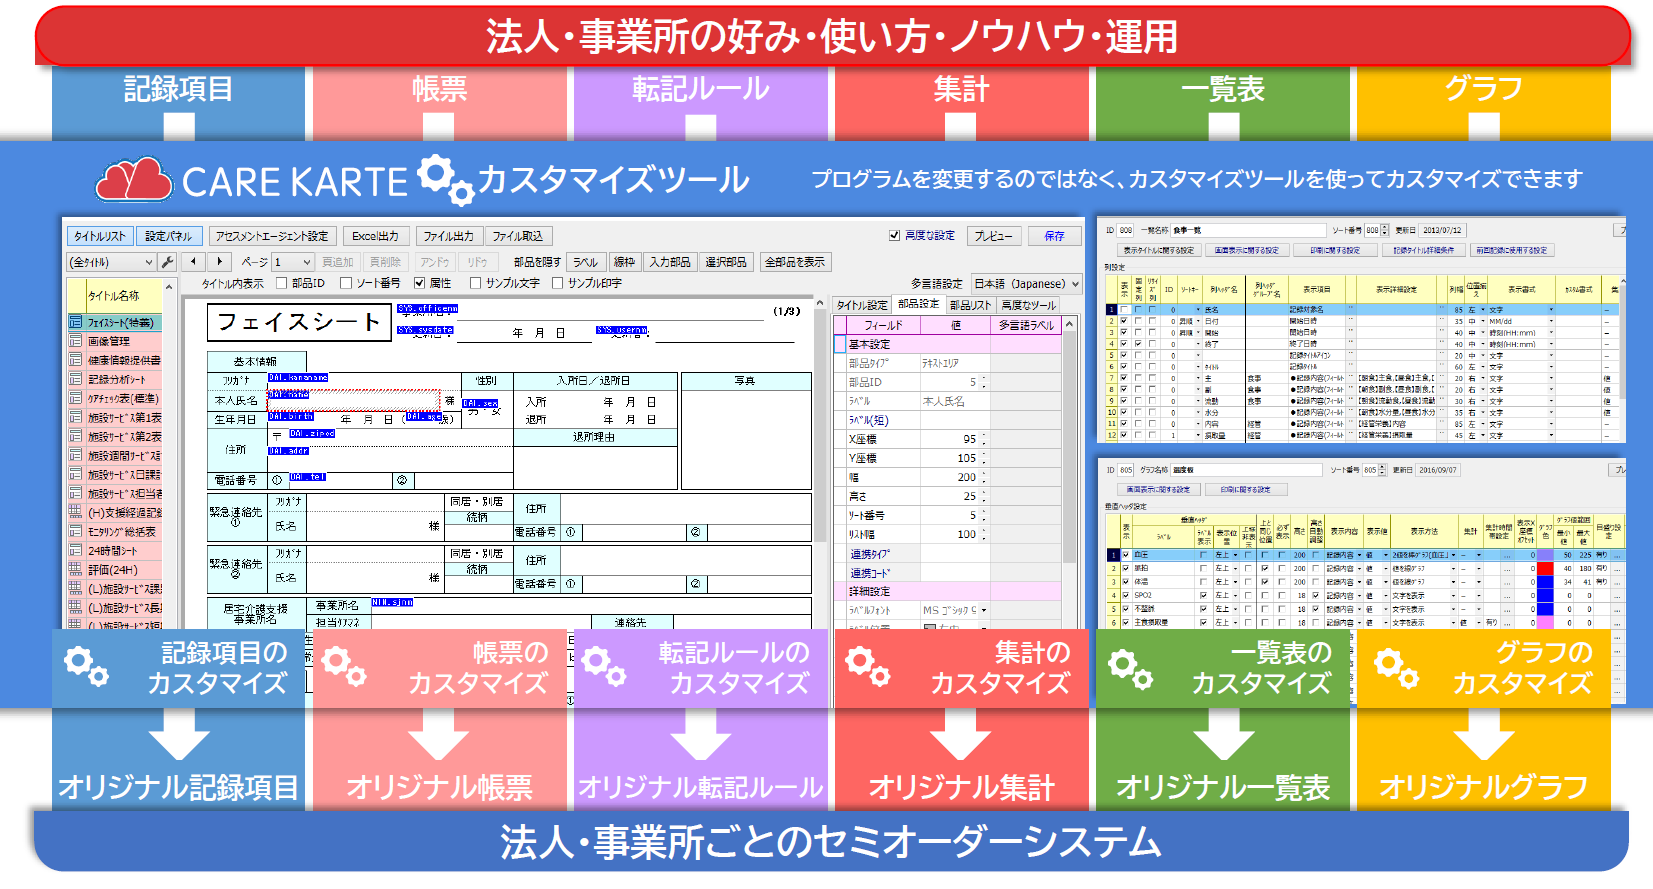Click the プレビュー button

coord(994,236)
